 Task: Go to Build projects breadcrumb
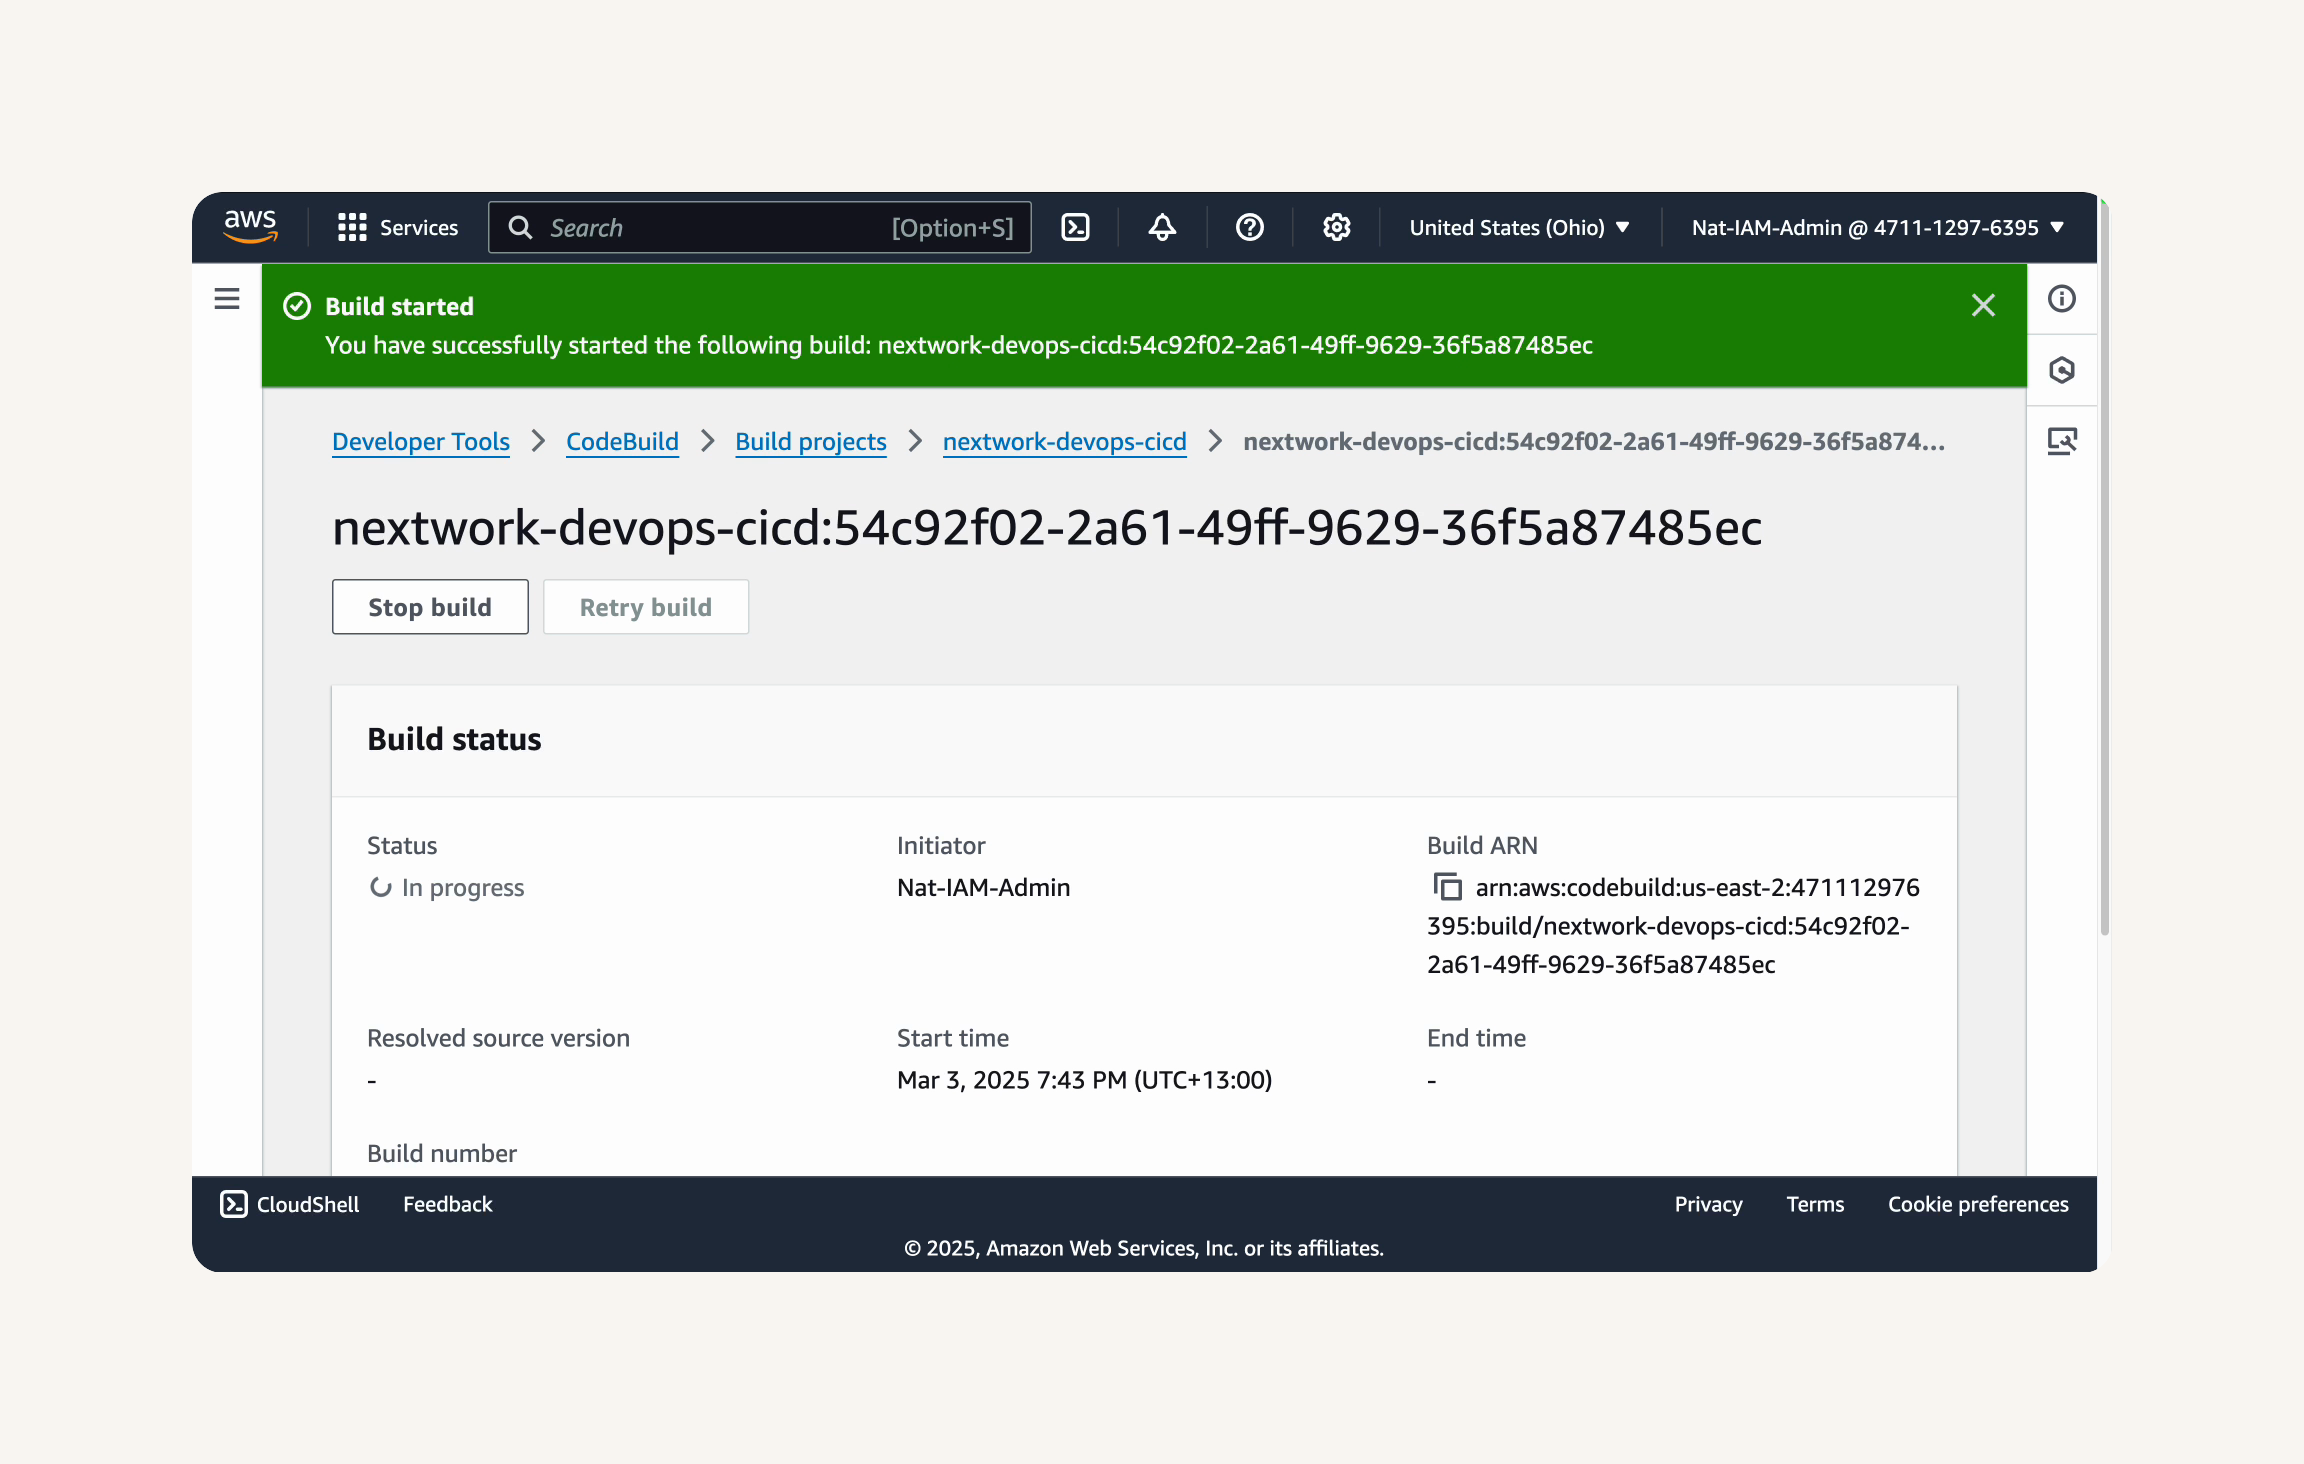811,441
